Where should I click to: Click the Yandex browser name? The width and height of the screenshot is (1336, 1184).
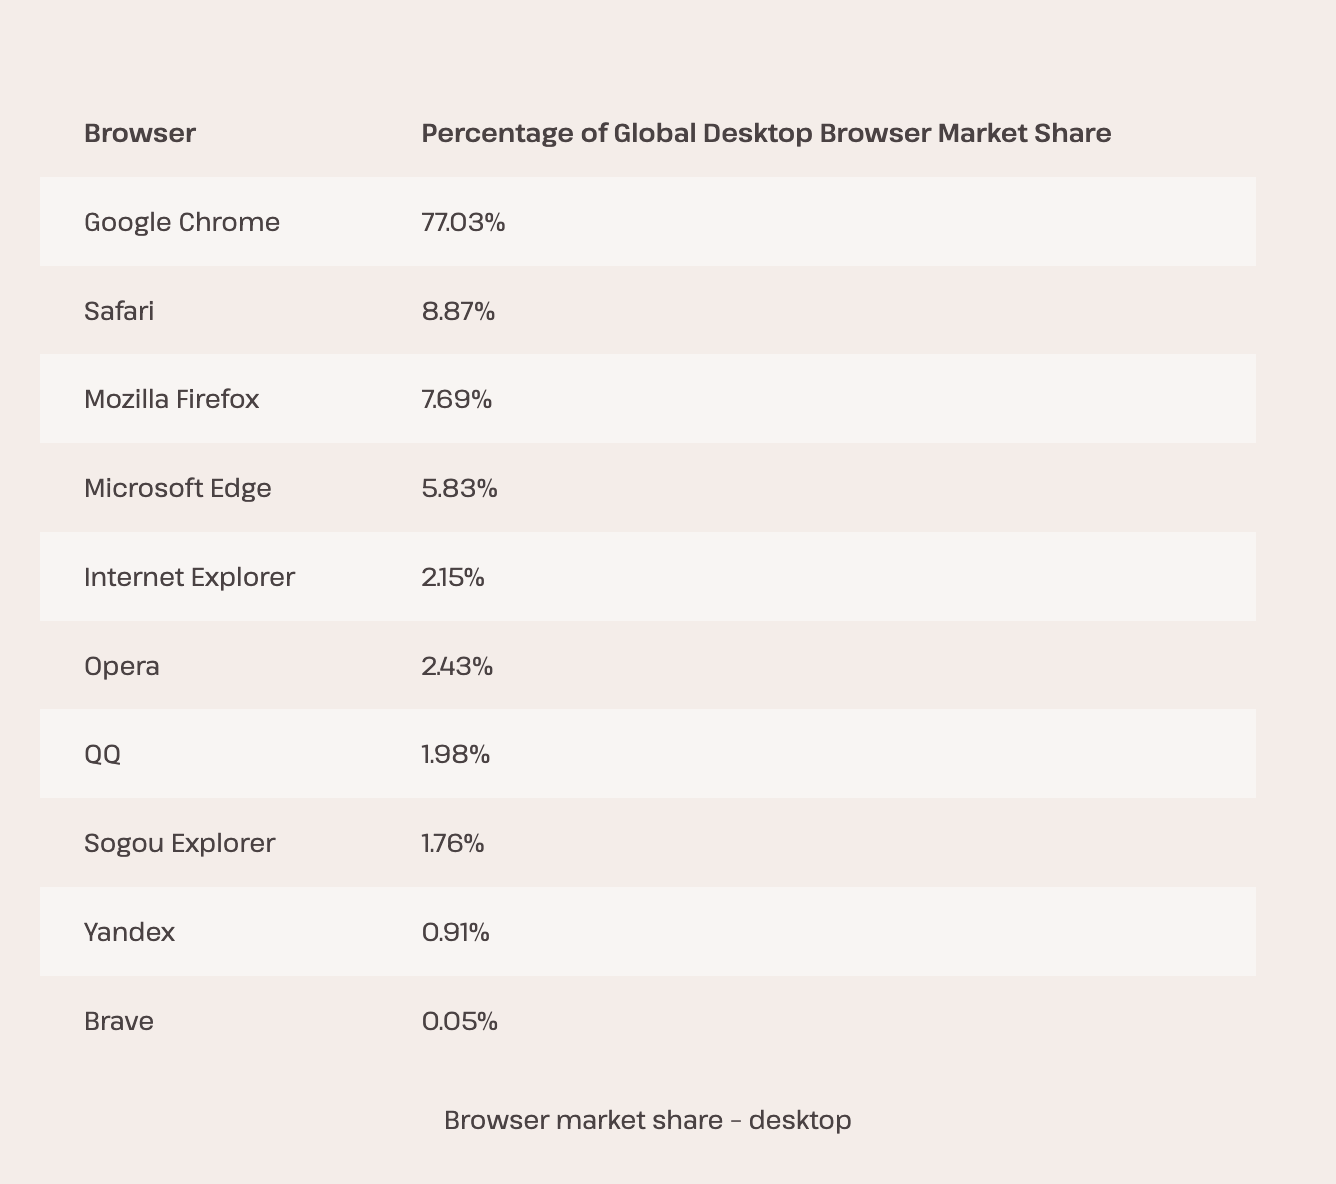[129, 932]
